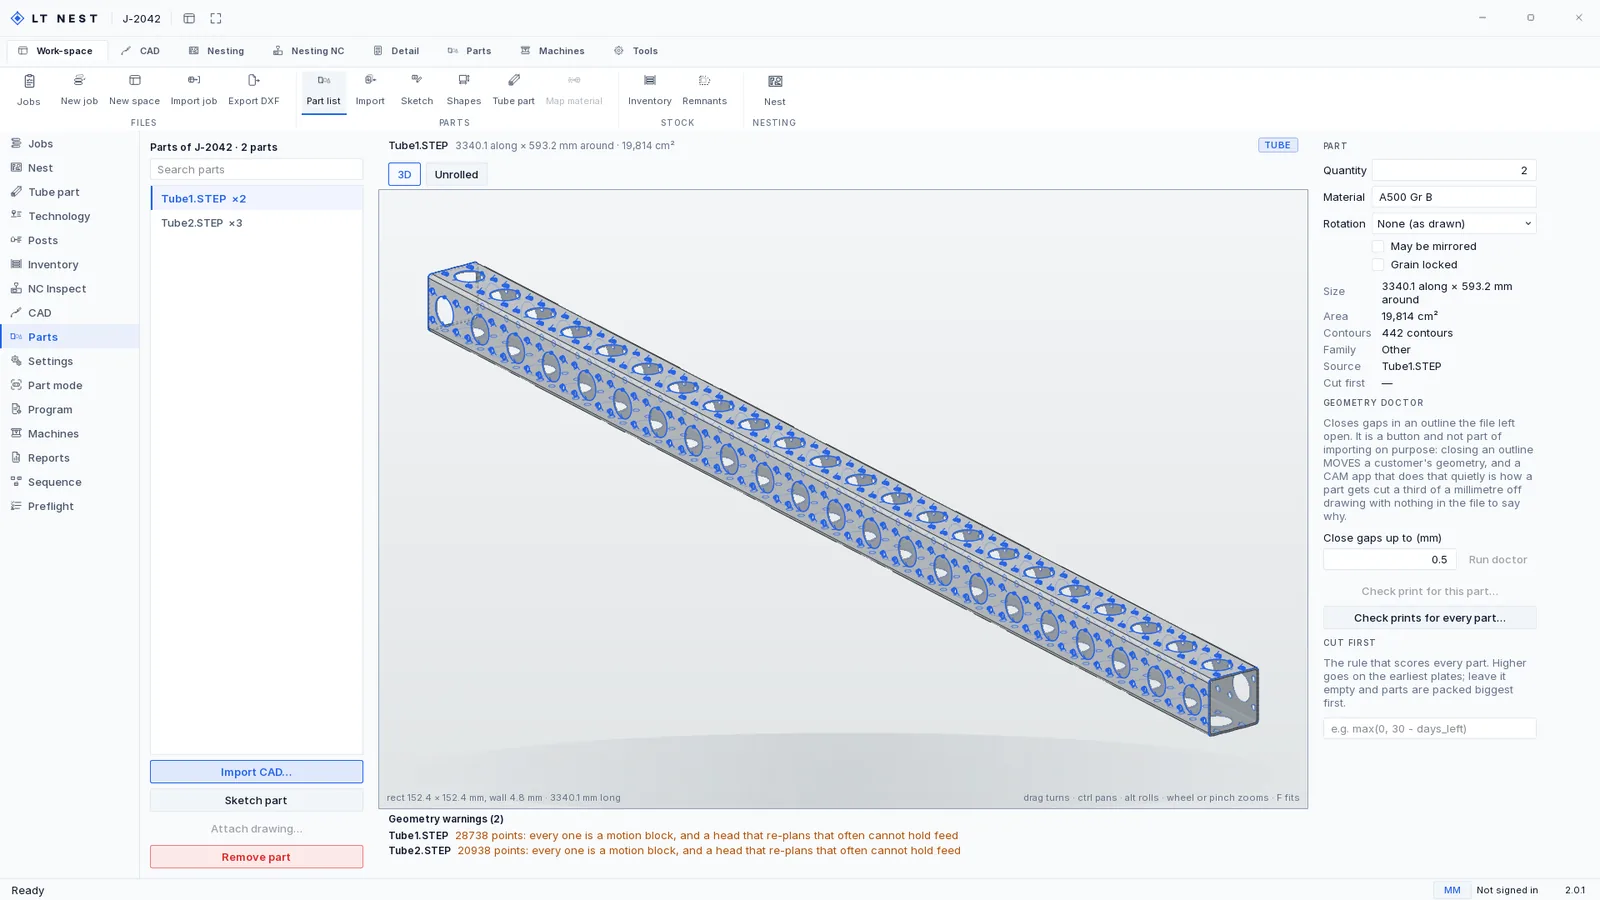Click the Tube part toolbar icon
The width and height of the screenshot is (1600, 900).
513,90
